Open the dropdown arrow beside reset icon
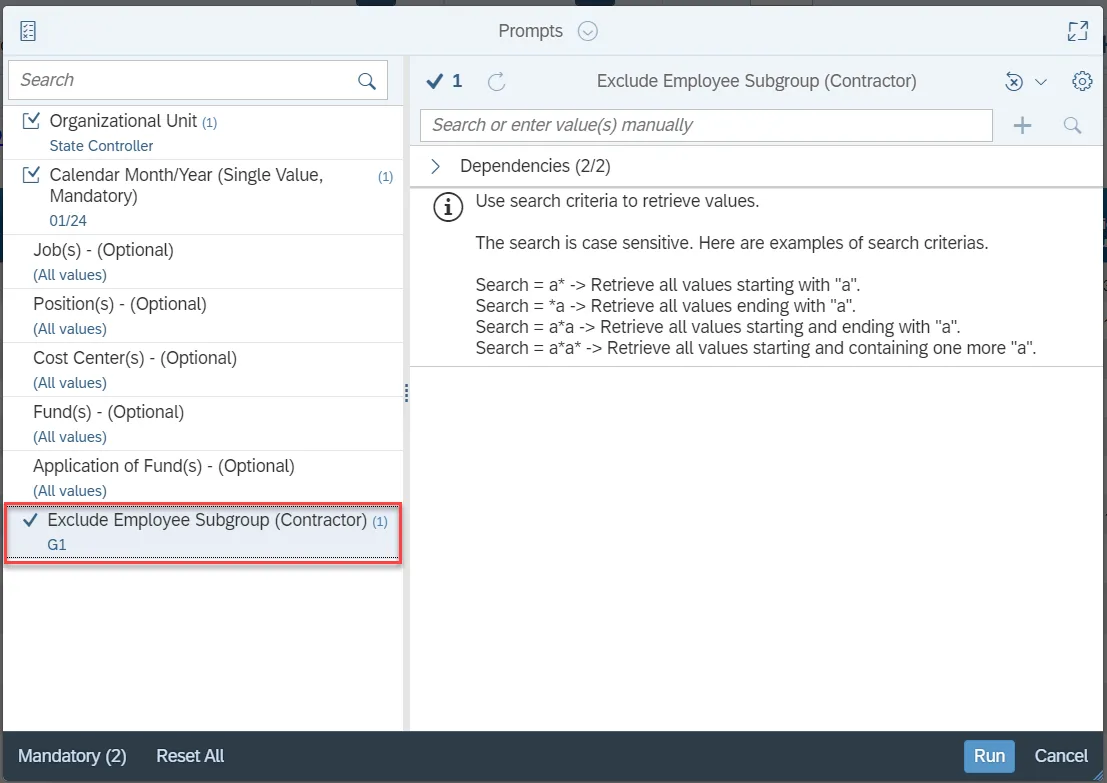Viewport: 1107px width, 783px height. click(1040, 82)
